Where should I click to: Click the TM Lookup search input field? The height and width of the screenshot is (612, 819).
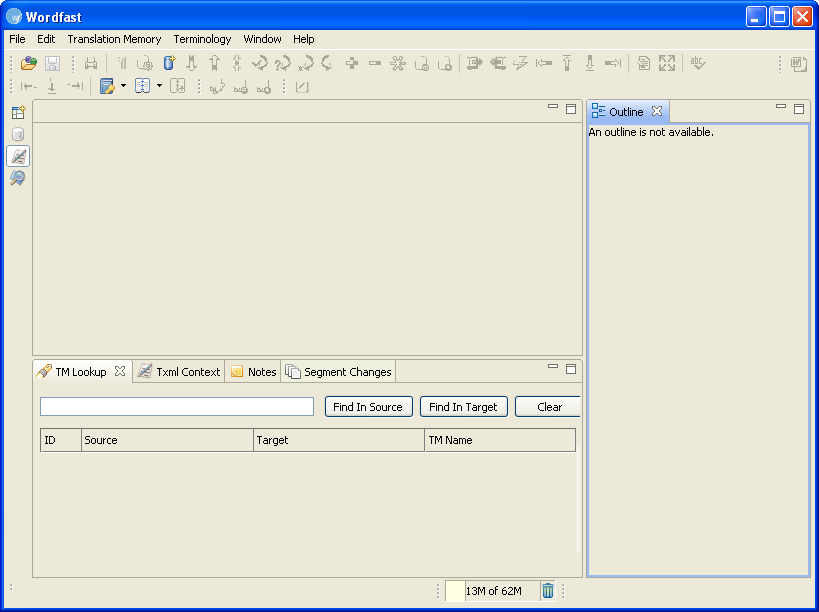(177, 407)
